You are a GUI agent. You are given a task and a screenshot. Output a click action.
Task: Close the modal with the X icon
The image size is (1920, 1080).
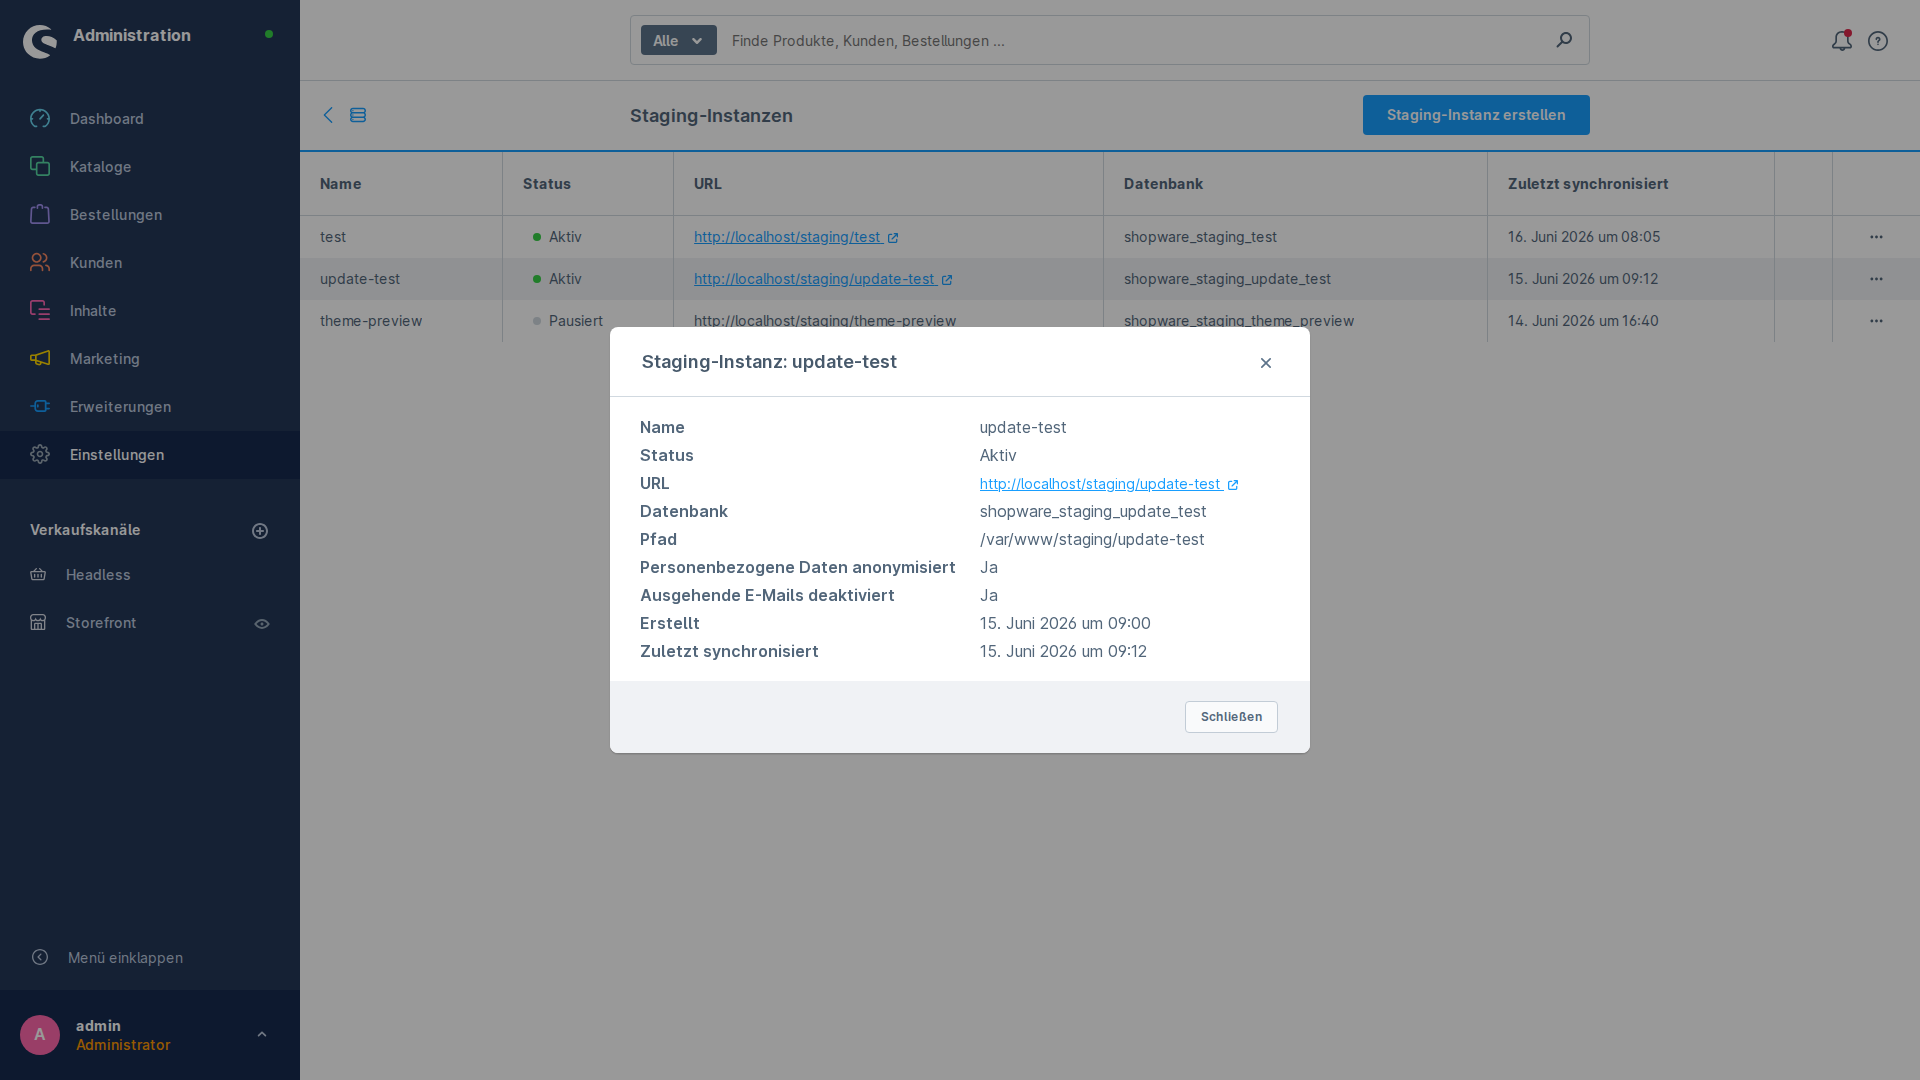(1266, 363)
